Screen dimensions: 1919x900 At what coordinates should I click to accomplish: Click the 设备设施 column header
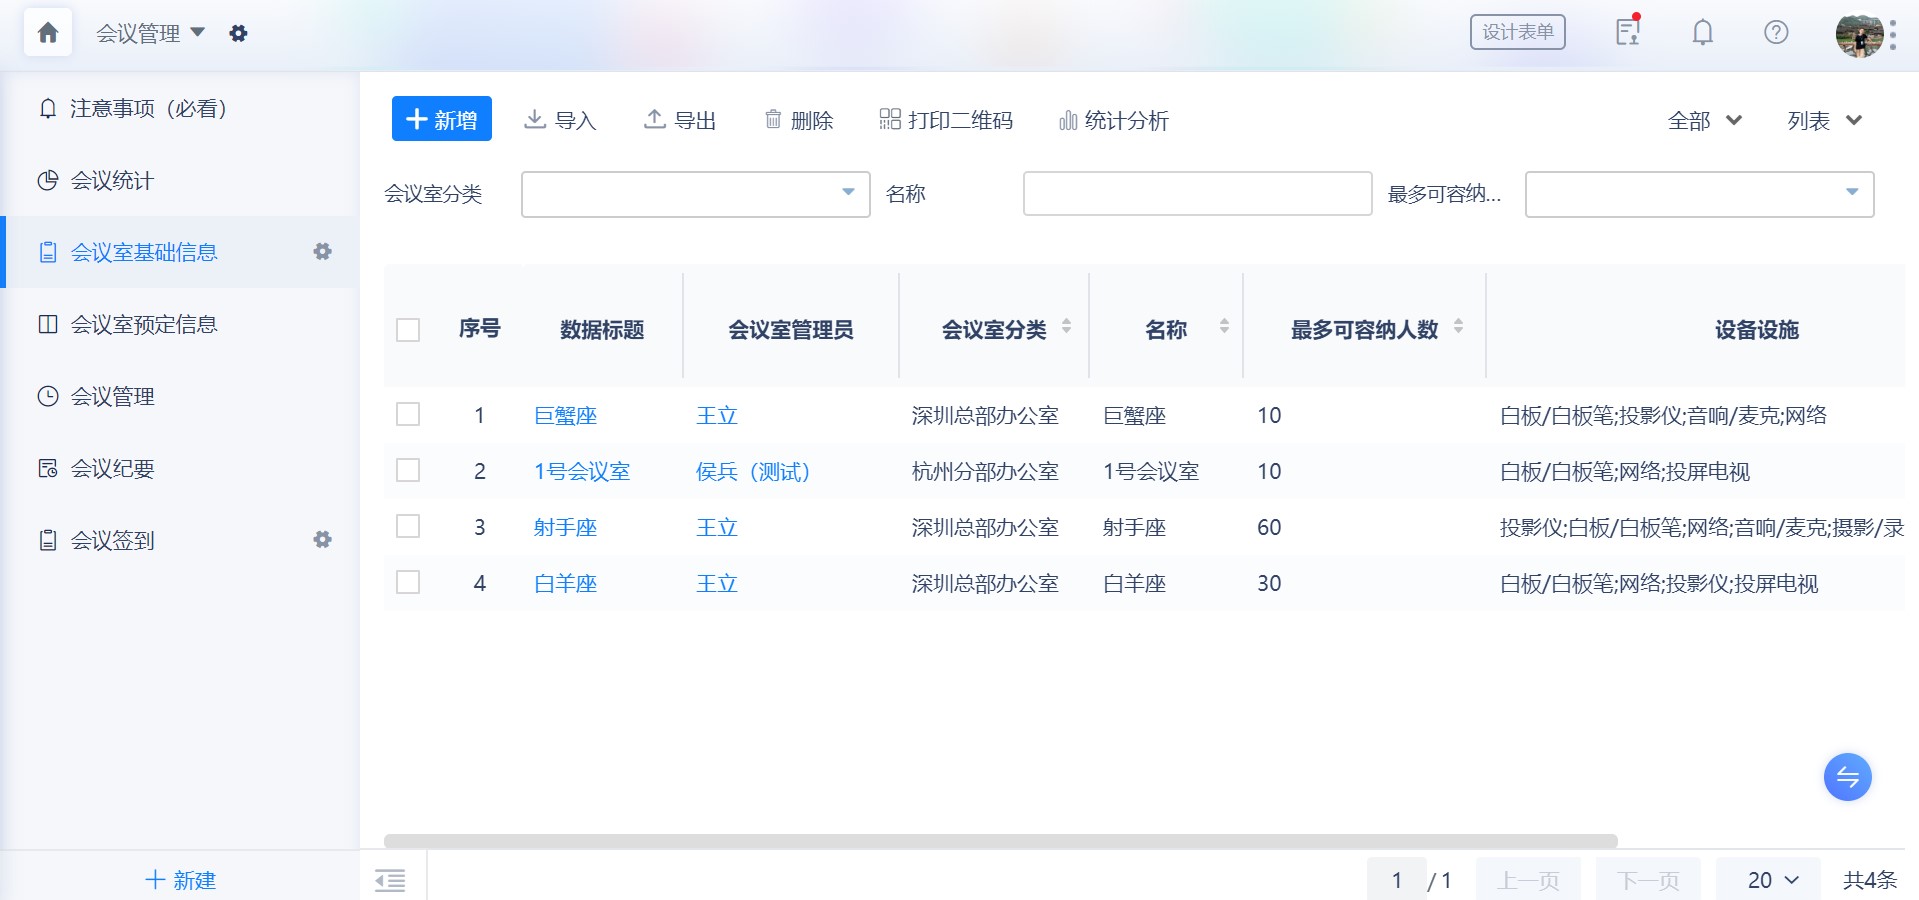(x=1757, y=330)
